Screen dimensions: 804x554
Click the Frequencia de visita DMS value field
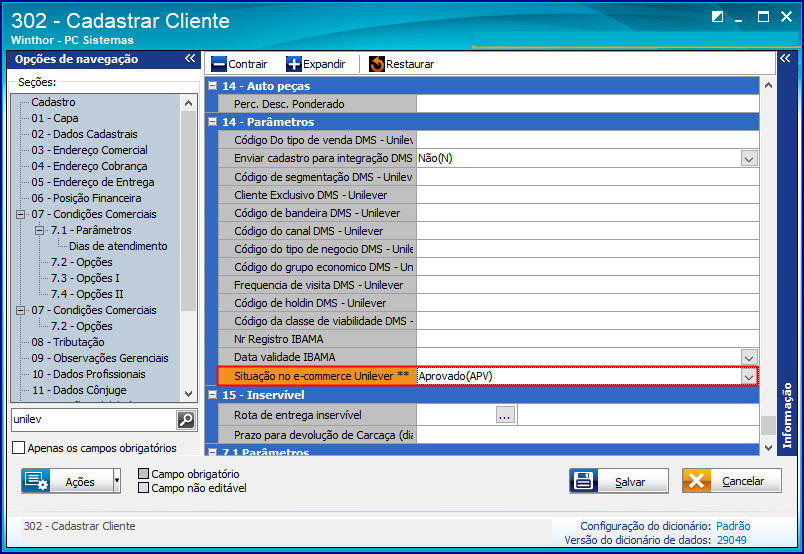coord(588,285)
